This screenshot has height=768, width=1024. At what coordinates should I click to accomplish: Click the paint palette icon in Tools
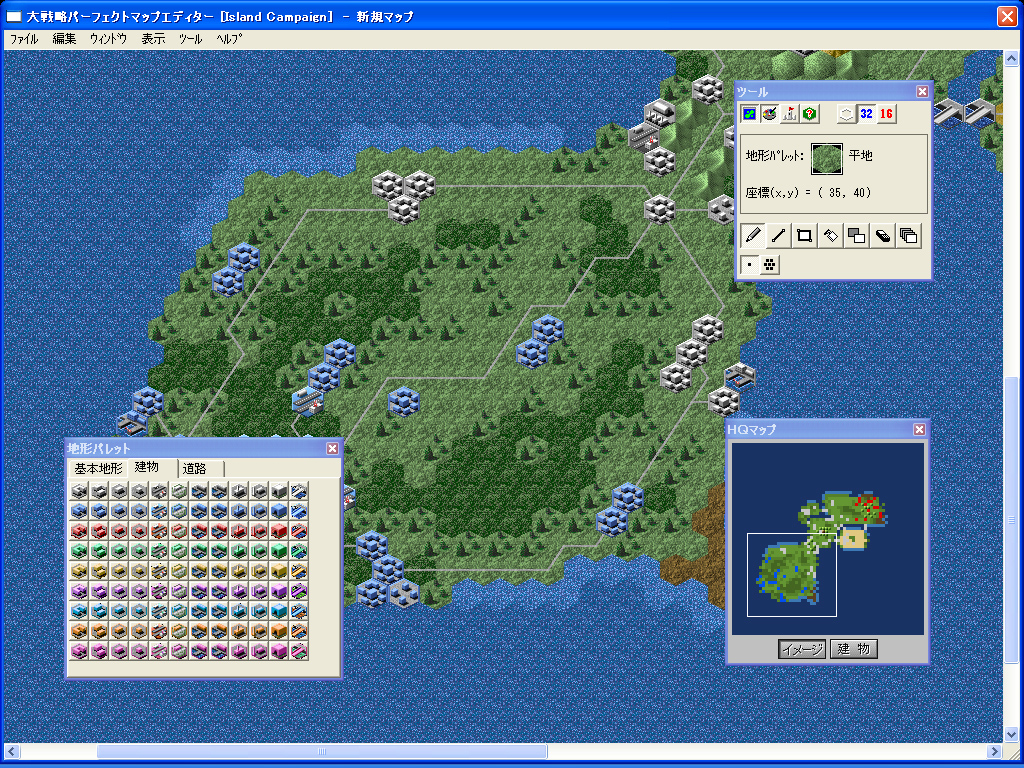[x=769, y=114]
